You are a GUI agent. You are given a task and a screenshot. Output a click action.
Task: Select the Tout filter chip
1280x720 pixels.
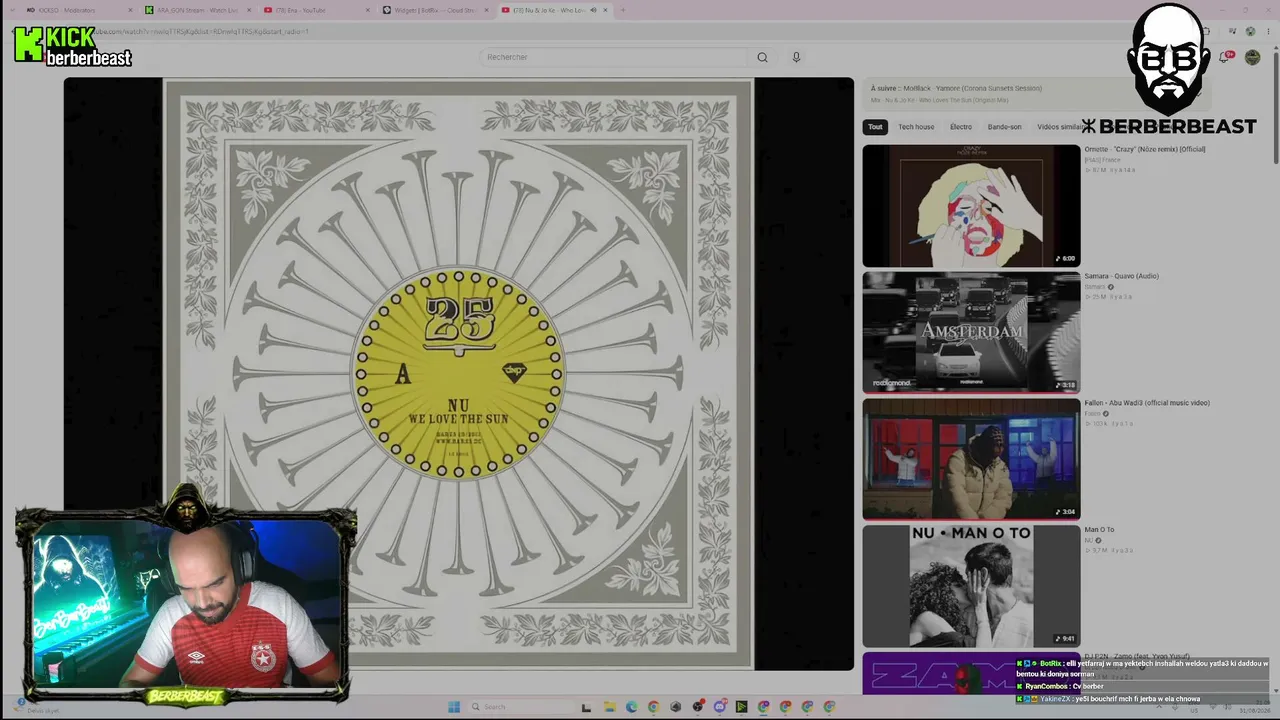[x=875, y=127]
